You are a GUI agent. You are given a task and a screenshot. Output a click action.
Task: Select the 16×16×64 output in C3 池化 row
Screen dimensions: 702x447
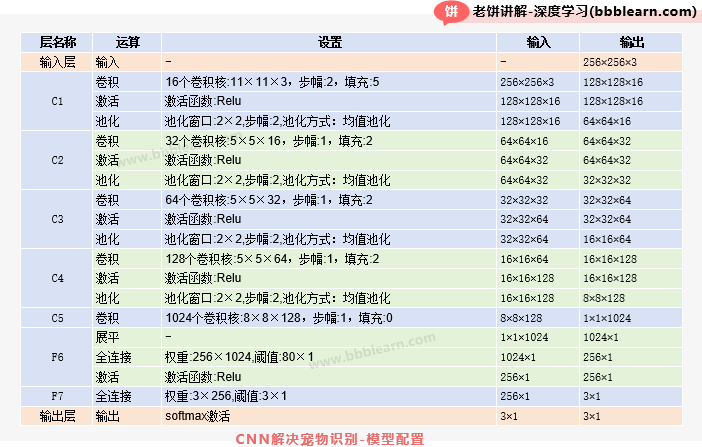click(x=631, y=239)
